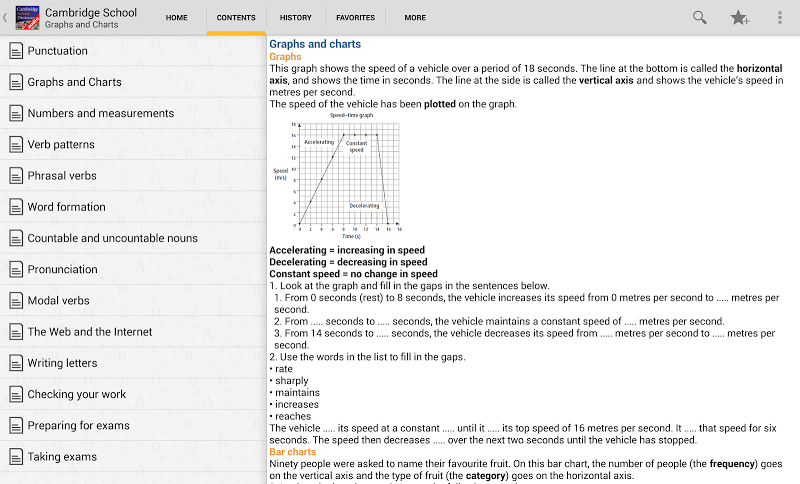This screenshot has height=484, width=800.
Task: Open the search magnifier icon
Action: click(x=700, y=17)
